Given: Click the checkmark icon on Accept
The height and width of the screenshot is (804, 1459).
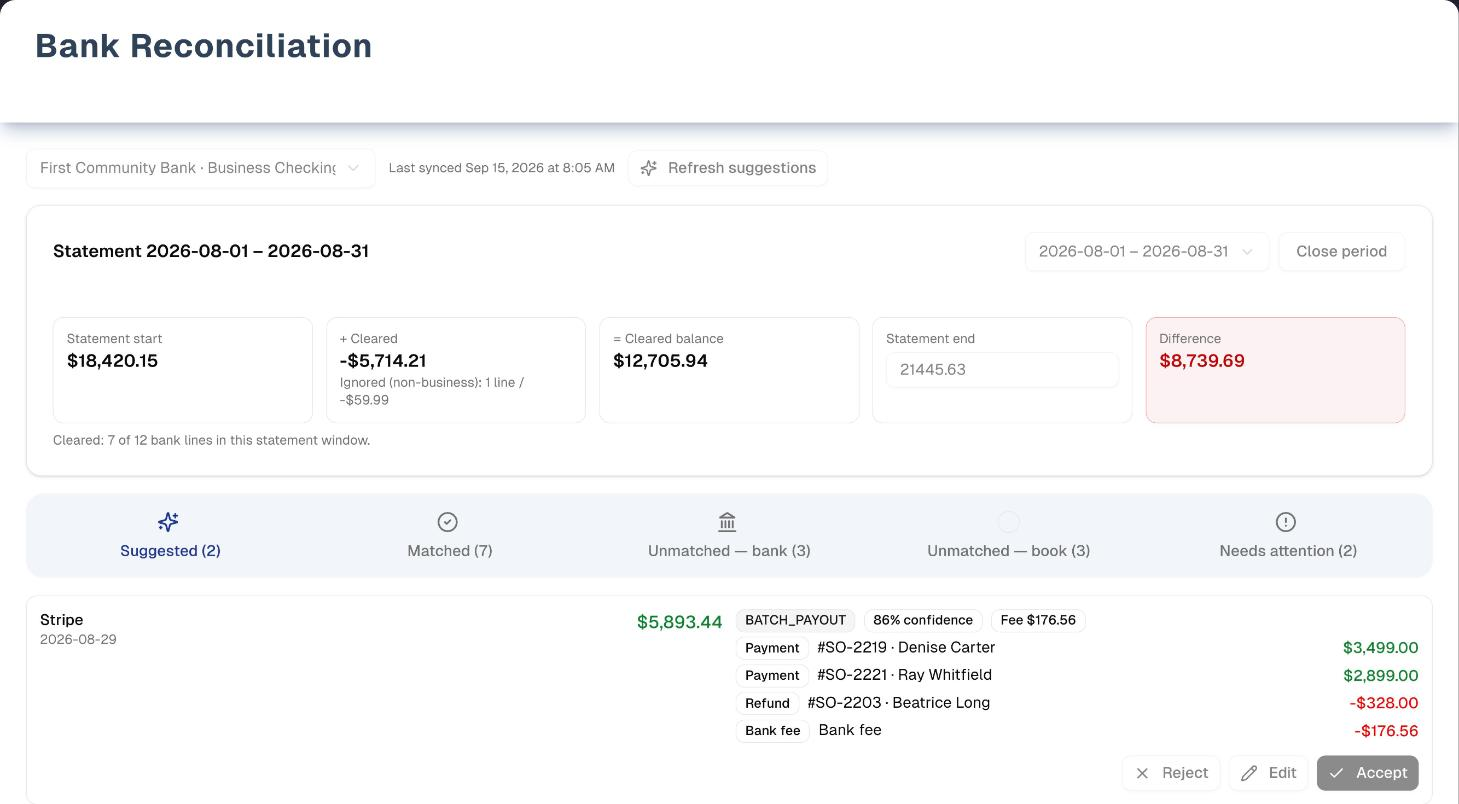Looking at the screenshot, I should (x=1337, y=773).
